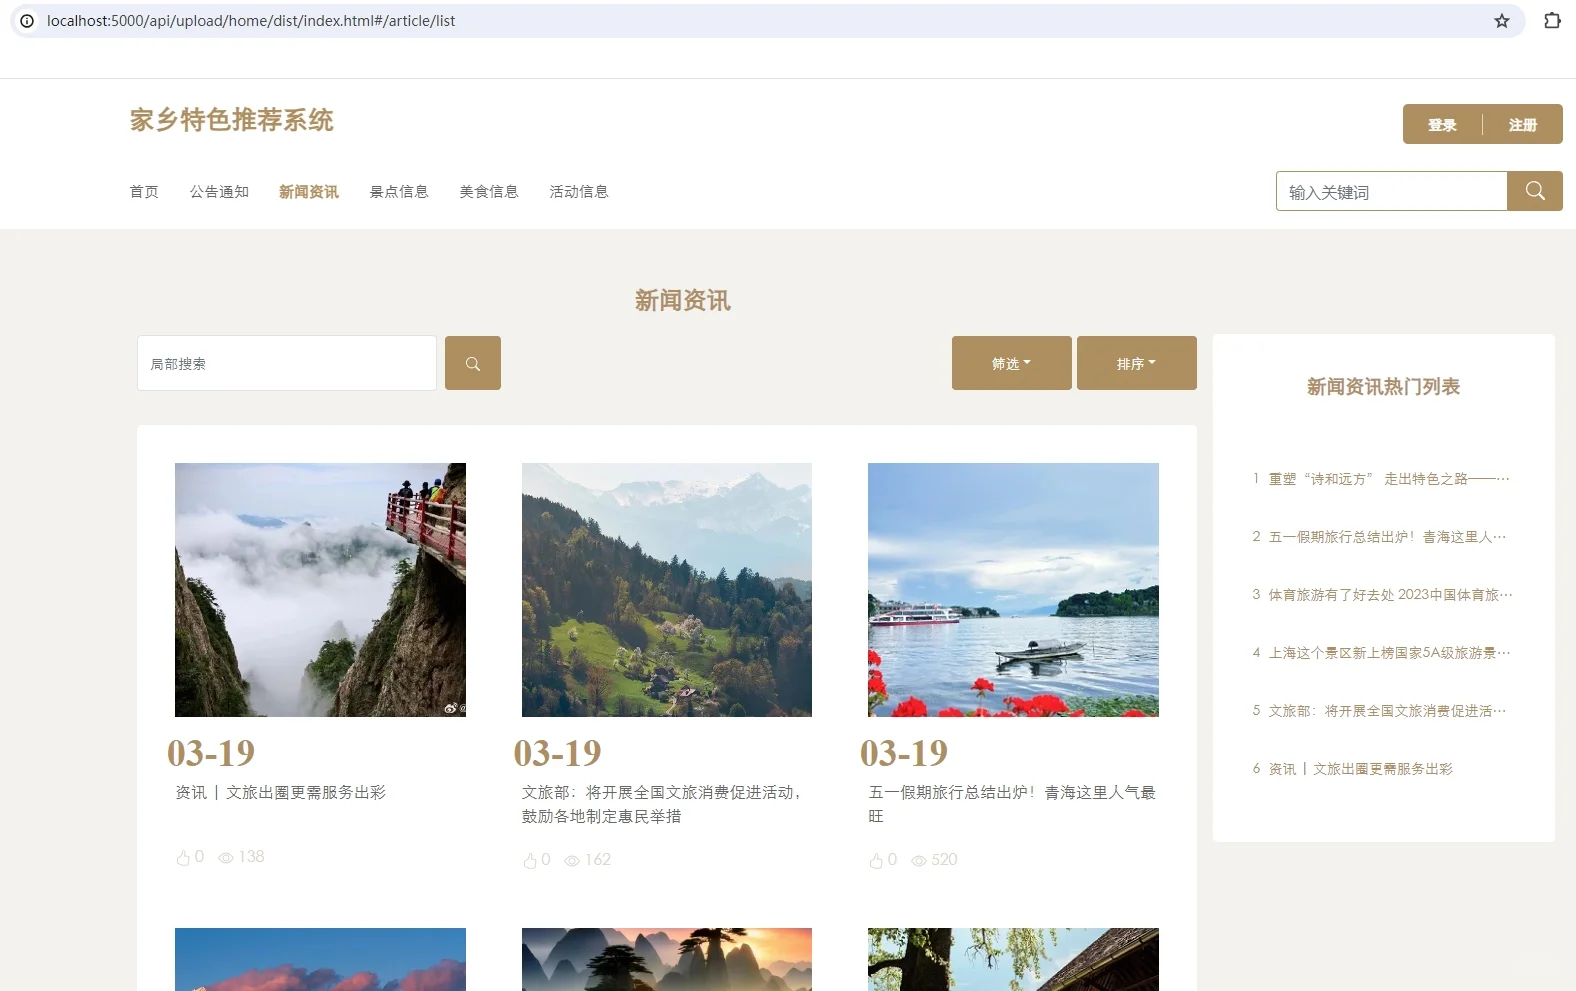
Task: Open the 排序 sort dropdown
Action: click(1137, 363)
